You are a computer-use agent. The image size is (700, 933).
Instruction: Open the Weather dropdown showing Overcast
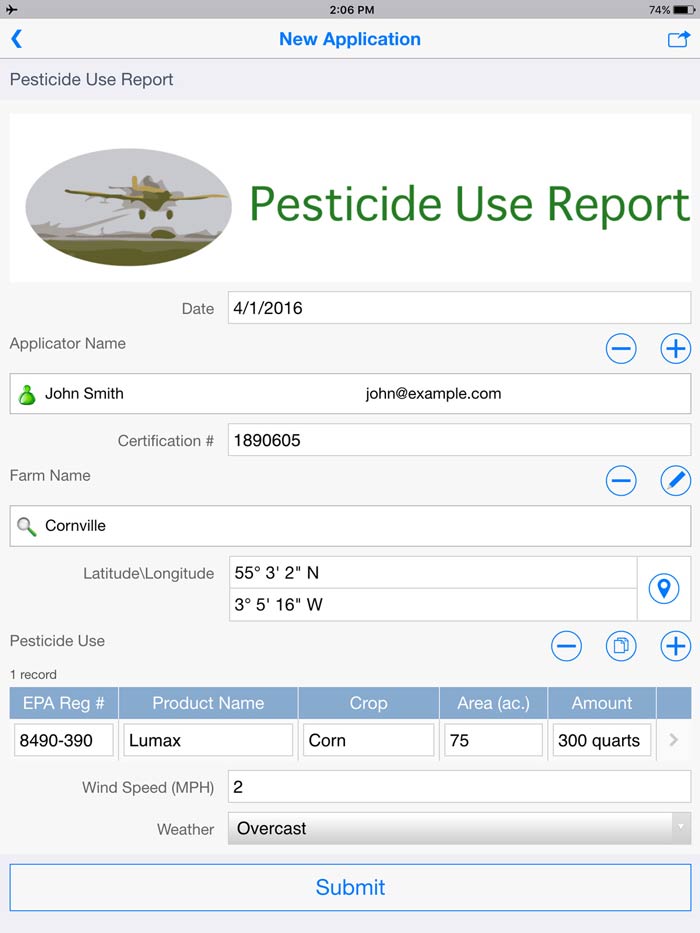459,829
